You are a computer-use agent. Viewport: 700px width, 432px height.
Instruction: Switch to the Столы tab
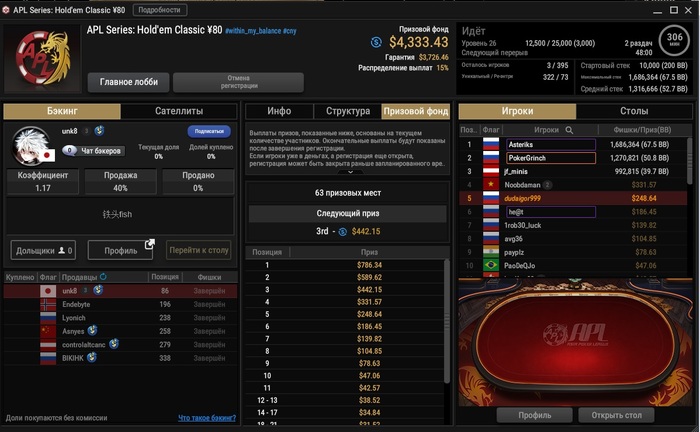click(x=634, y=111)
